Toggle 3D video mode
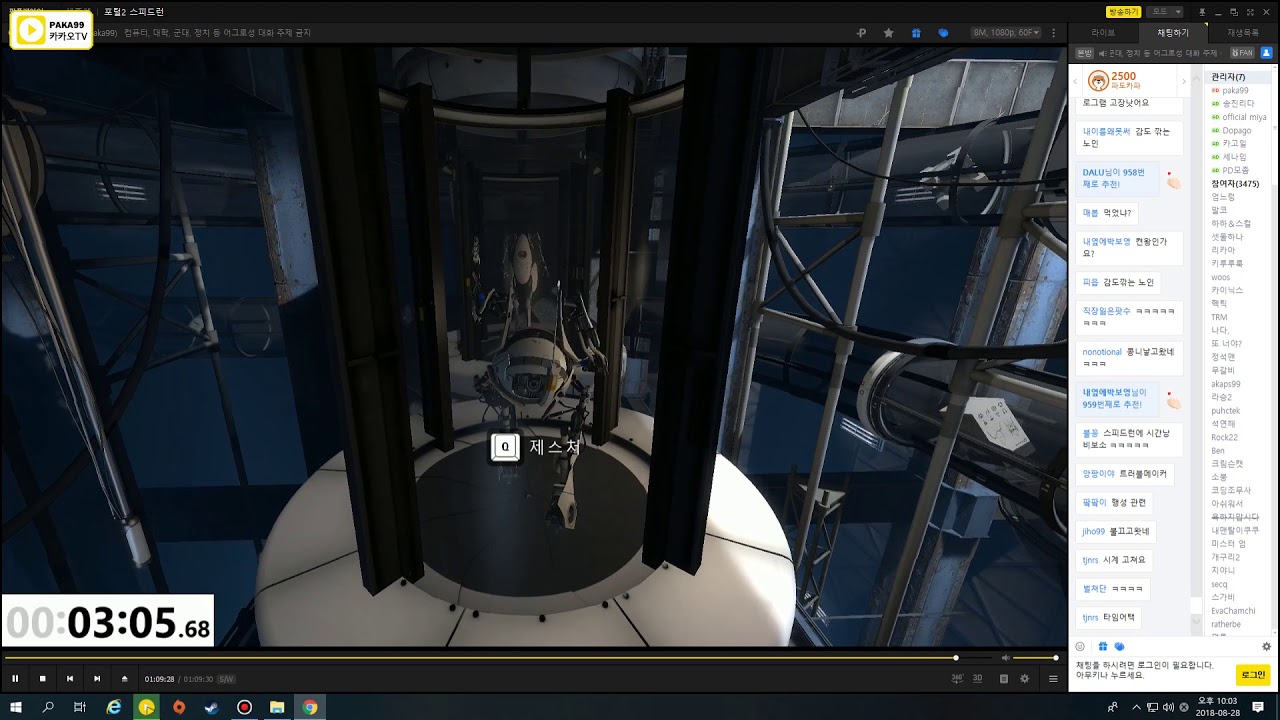This screenshot has width=1280, height=720. (977, 678)
